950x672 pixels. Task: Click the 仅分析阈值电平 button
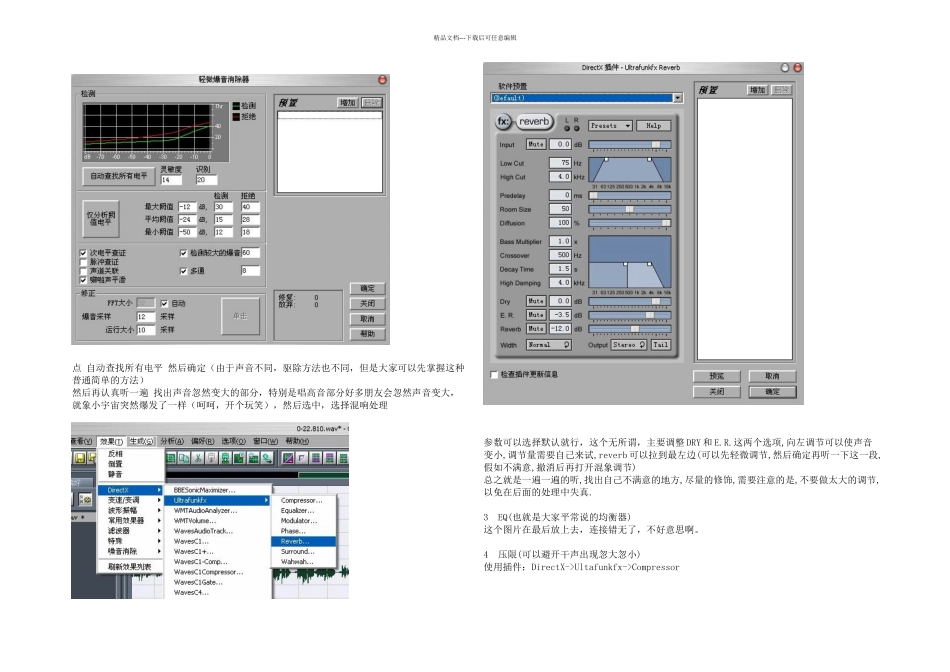tap(101, 218)
